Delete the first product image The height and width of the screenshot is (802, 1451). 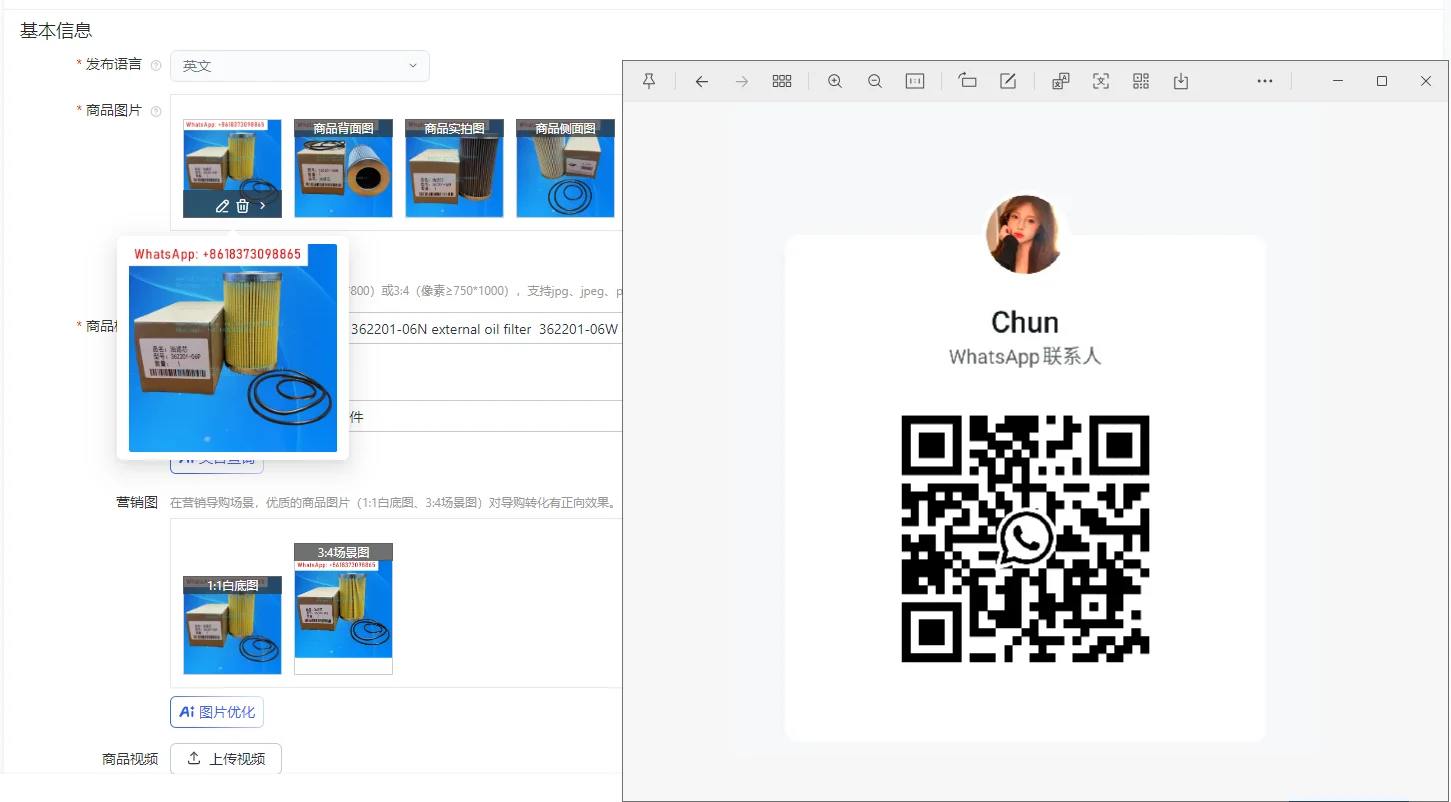[242, 206]
